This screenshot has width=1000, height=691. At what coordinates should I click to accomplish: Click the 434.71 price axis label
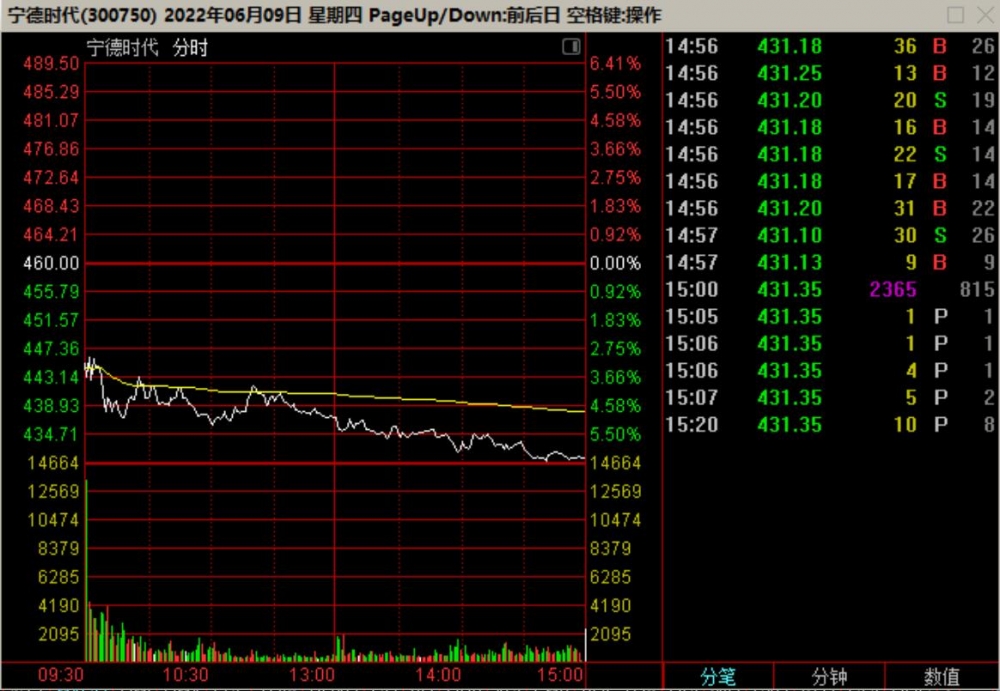(51, 435)
